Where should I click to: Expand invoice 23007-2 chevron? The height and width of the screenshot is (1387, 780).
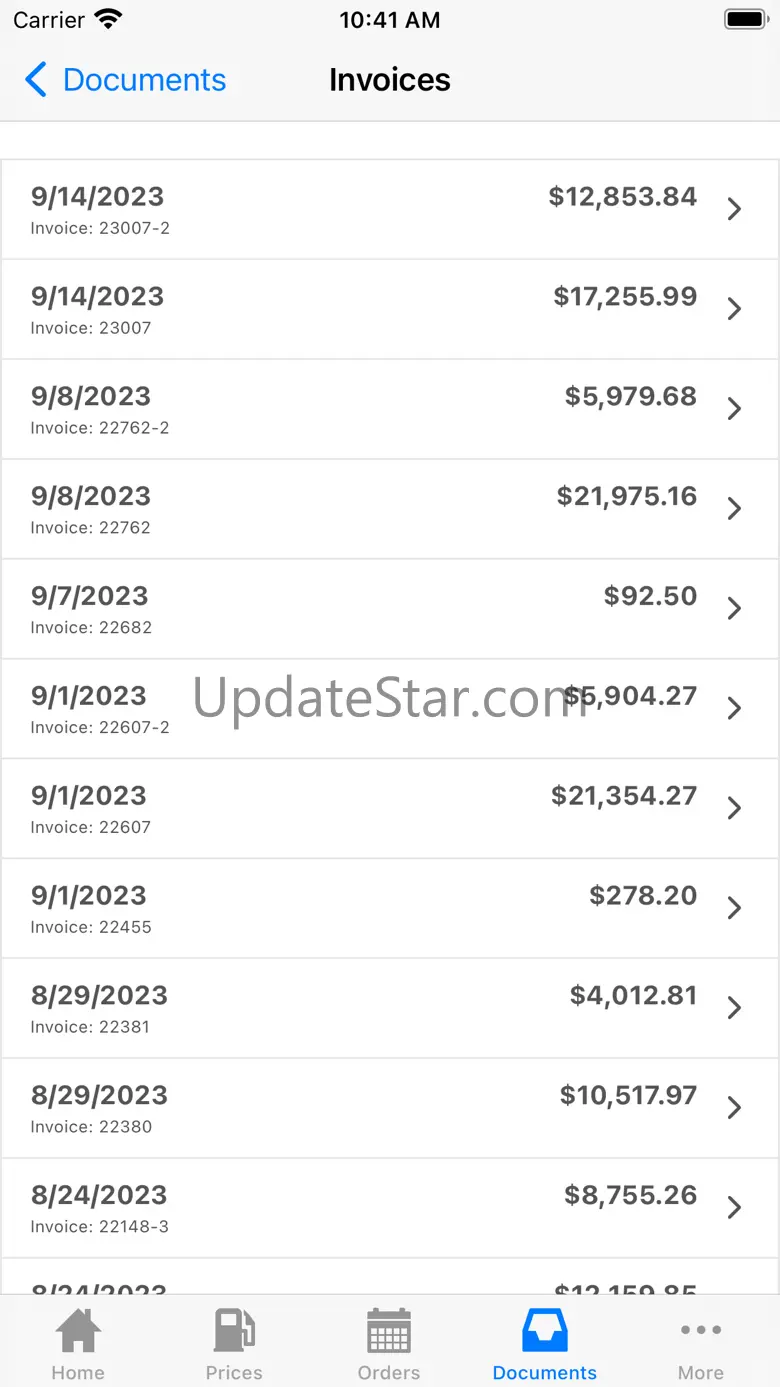point(734,209)
